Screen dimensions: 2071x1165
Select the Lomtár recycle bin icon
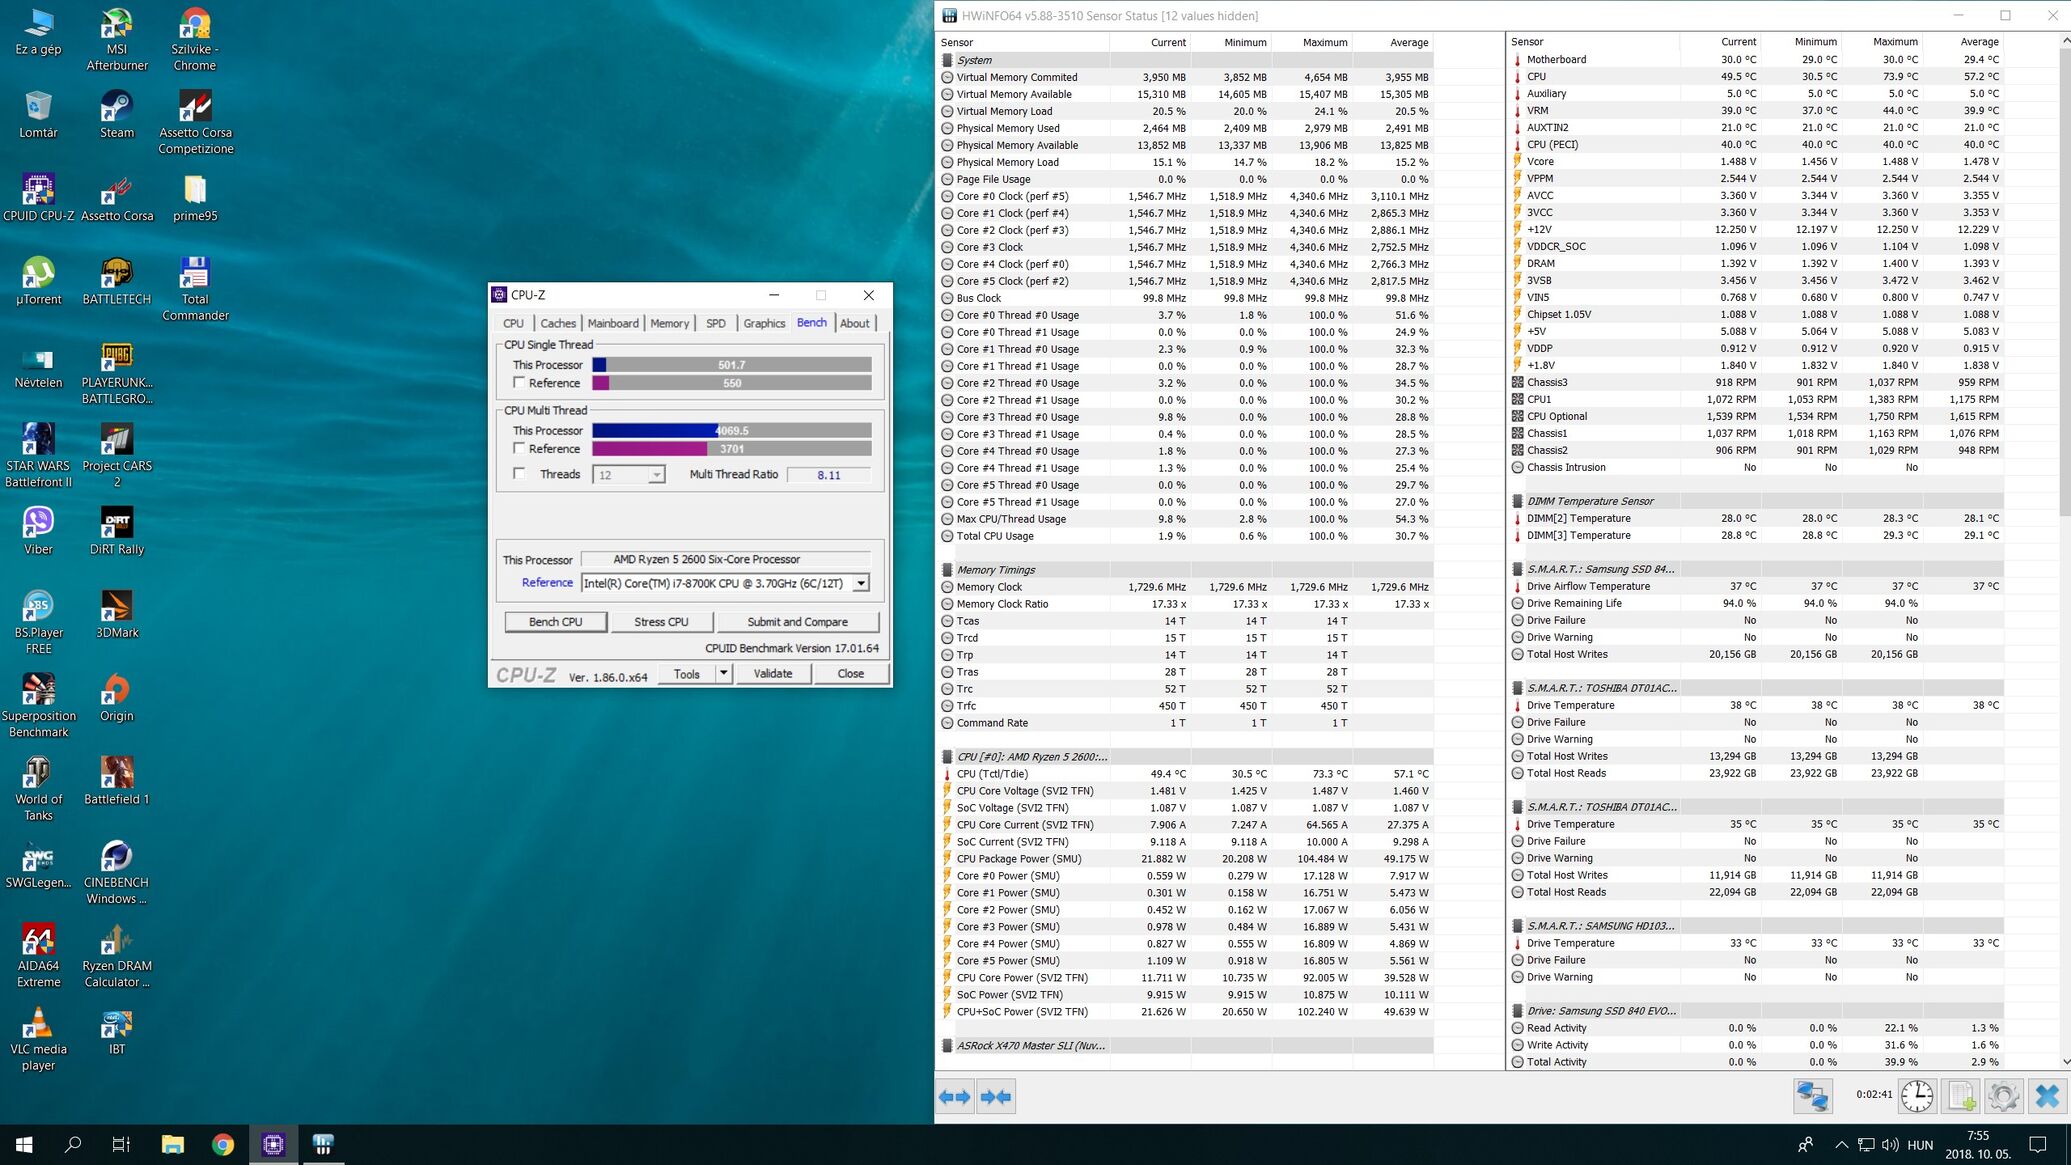(38, 115)
